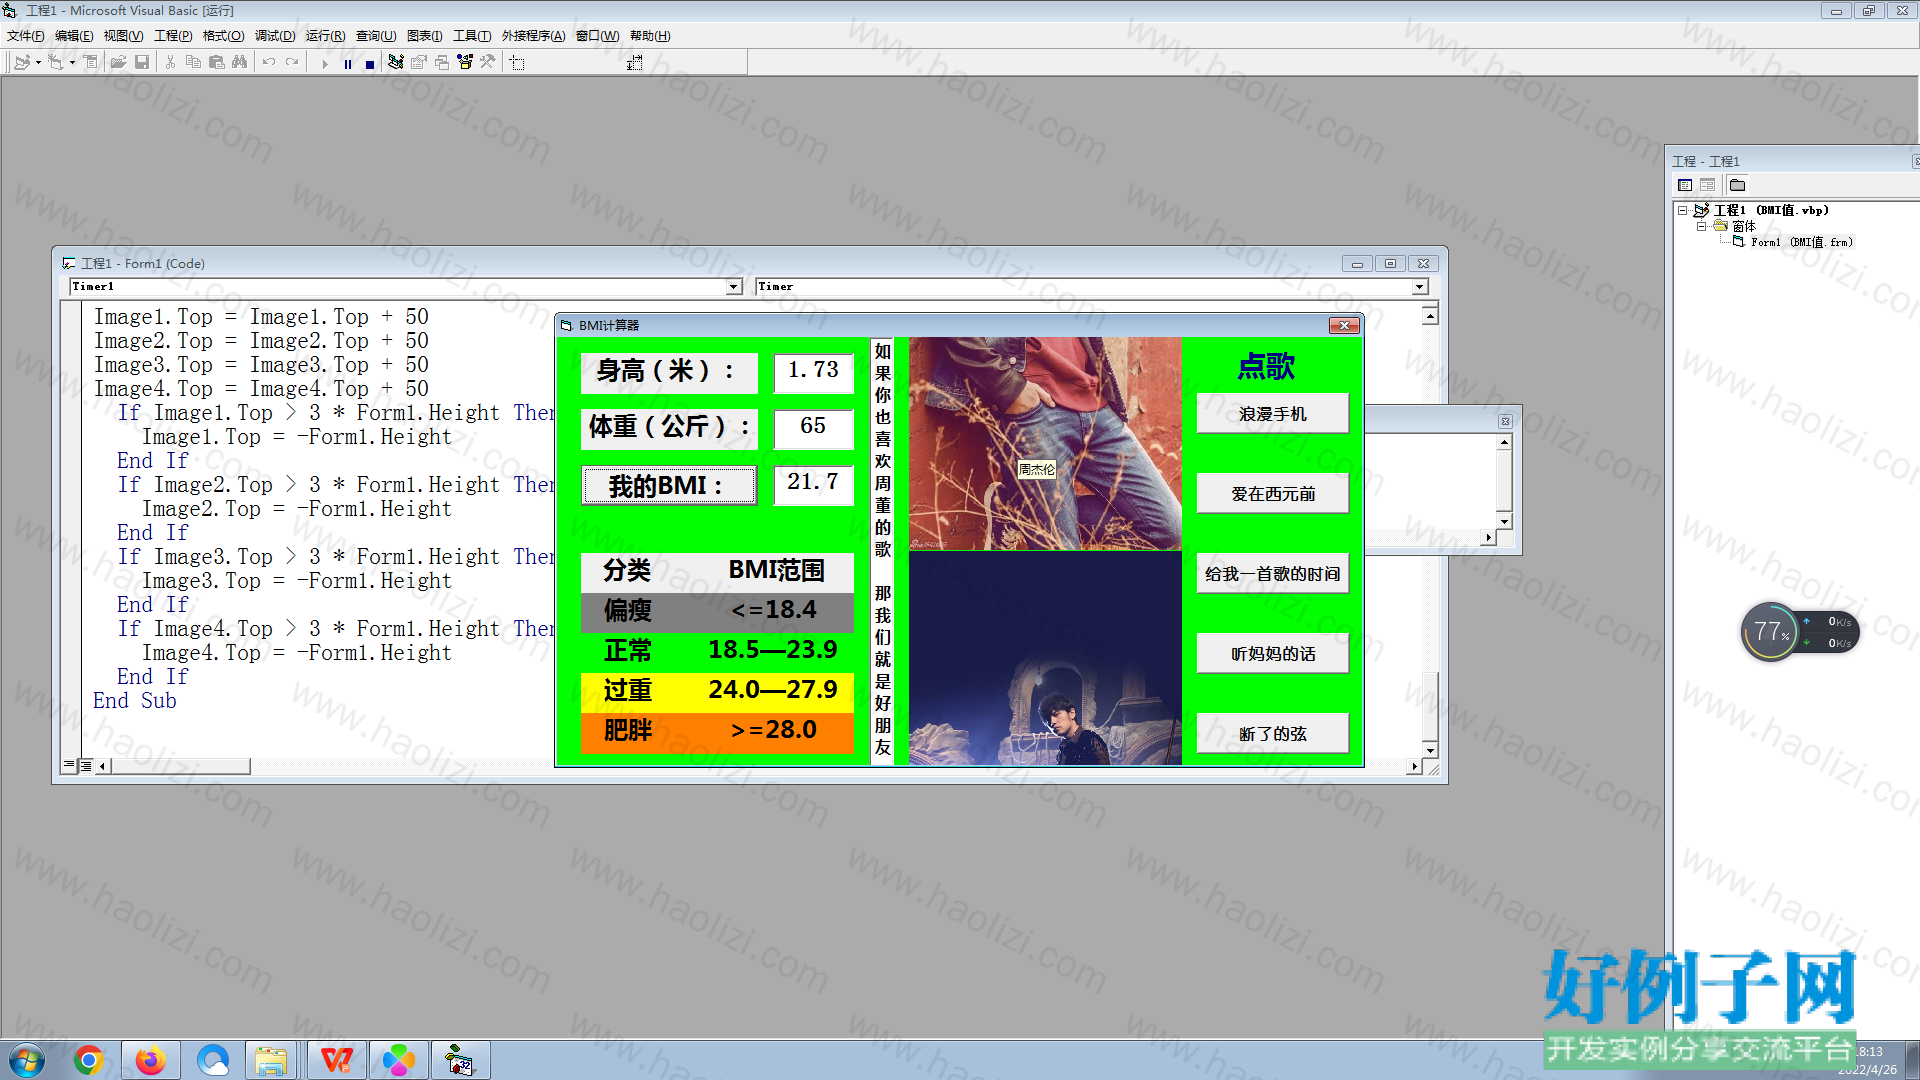Play the song 爱在西元前
Image resolution: width=1920 pixels, height=1080 pixels.
(x=1272, y=494)
